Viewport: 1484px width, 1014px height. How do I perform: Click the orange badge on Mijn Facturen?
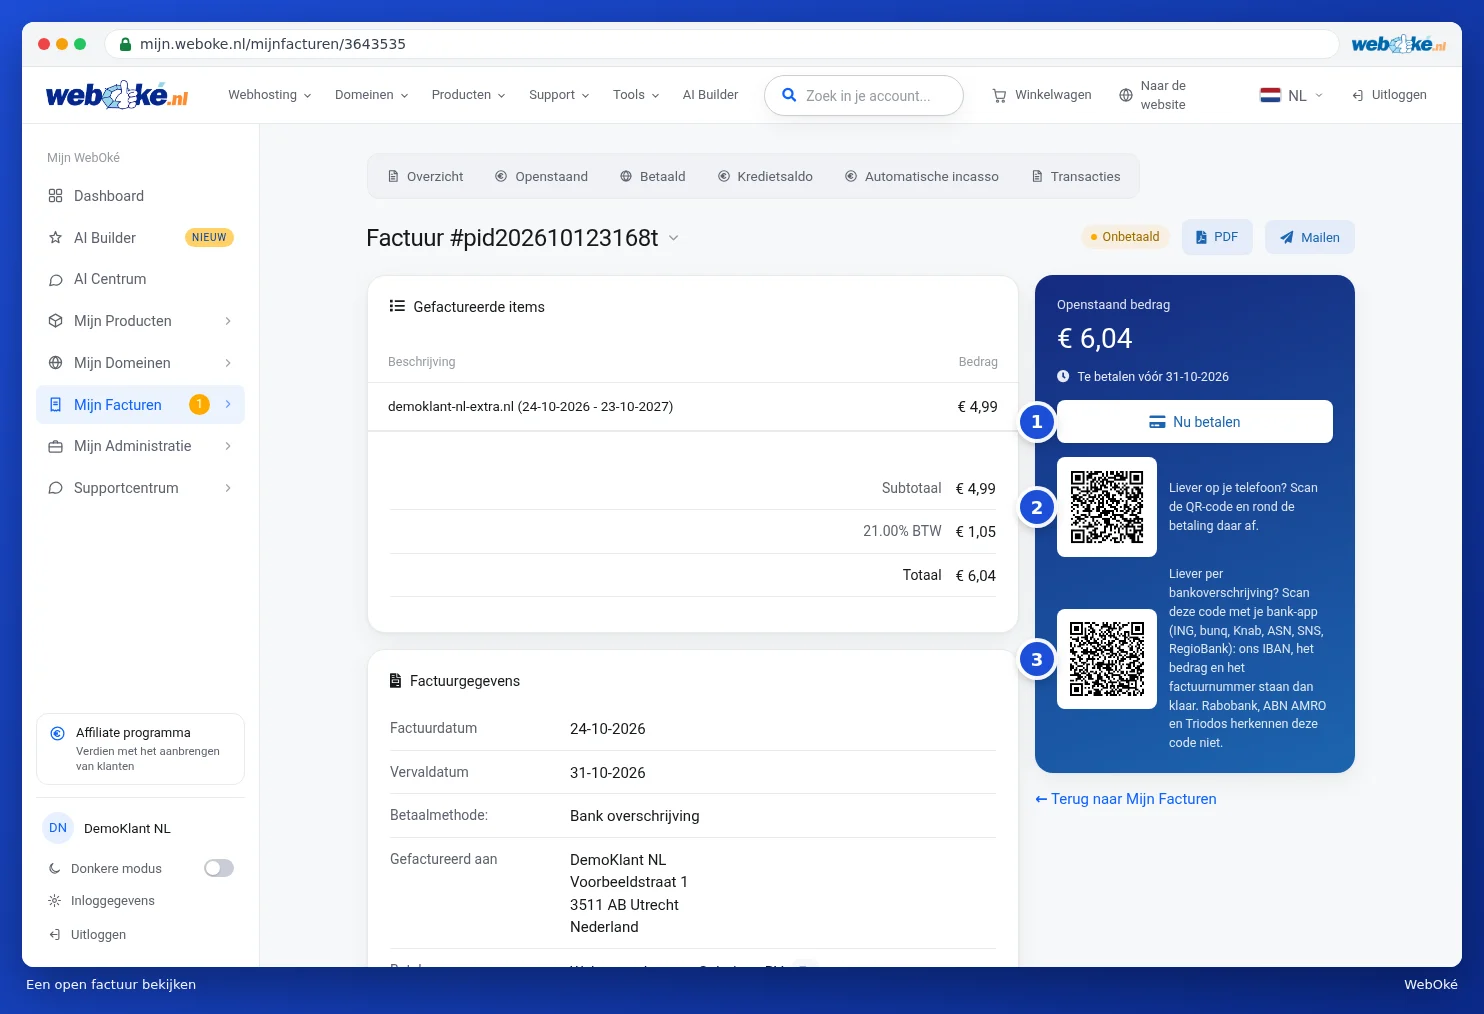[x=199, y=404]
